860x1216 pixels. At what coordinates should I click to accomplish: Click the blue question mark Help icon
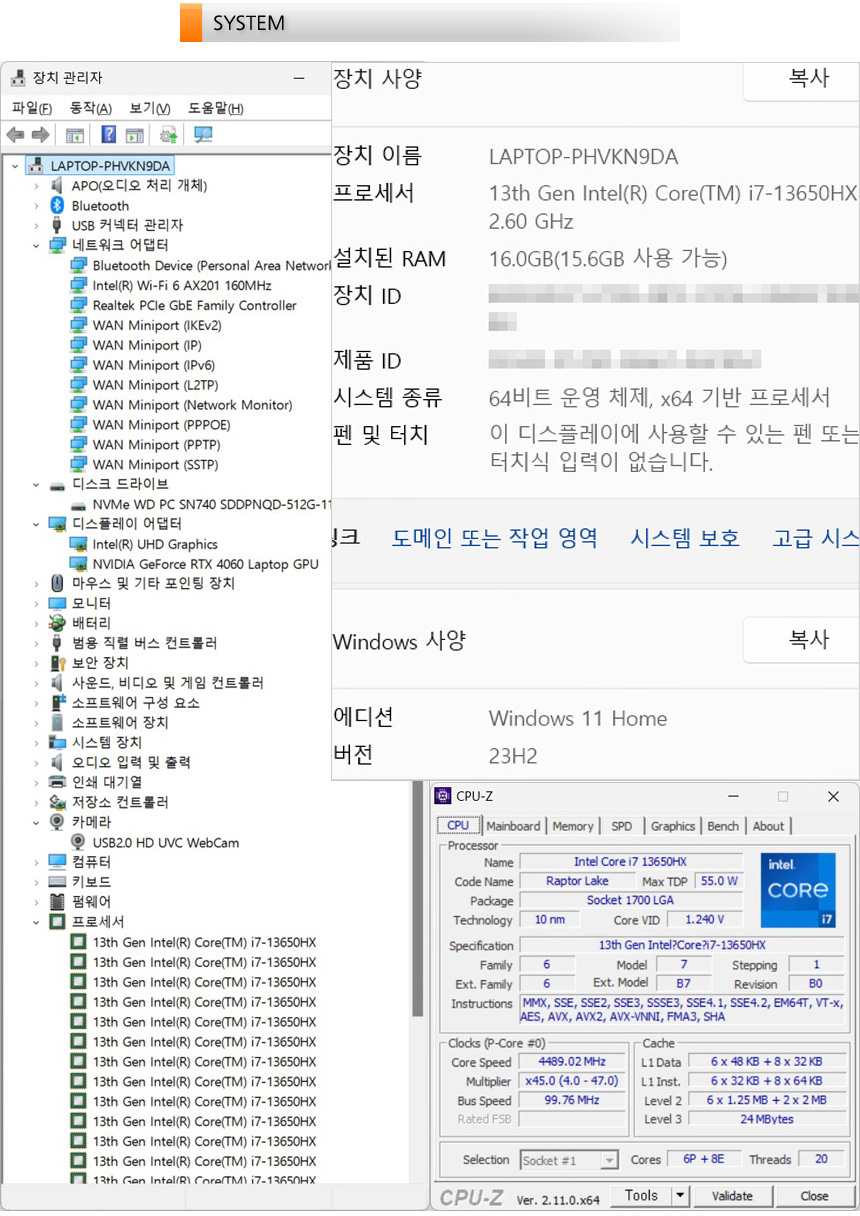point(109,135)
